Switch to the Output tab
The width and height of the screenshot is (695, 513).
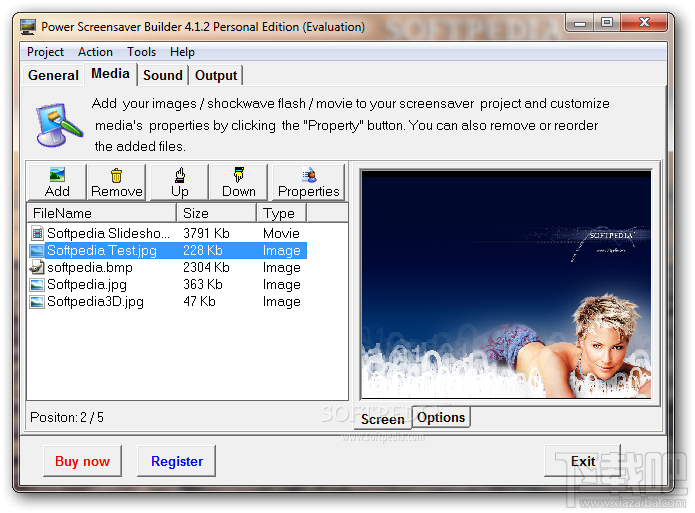(x=216, y=75)
